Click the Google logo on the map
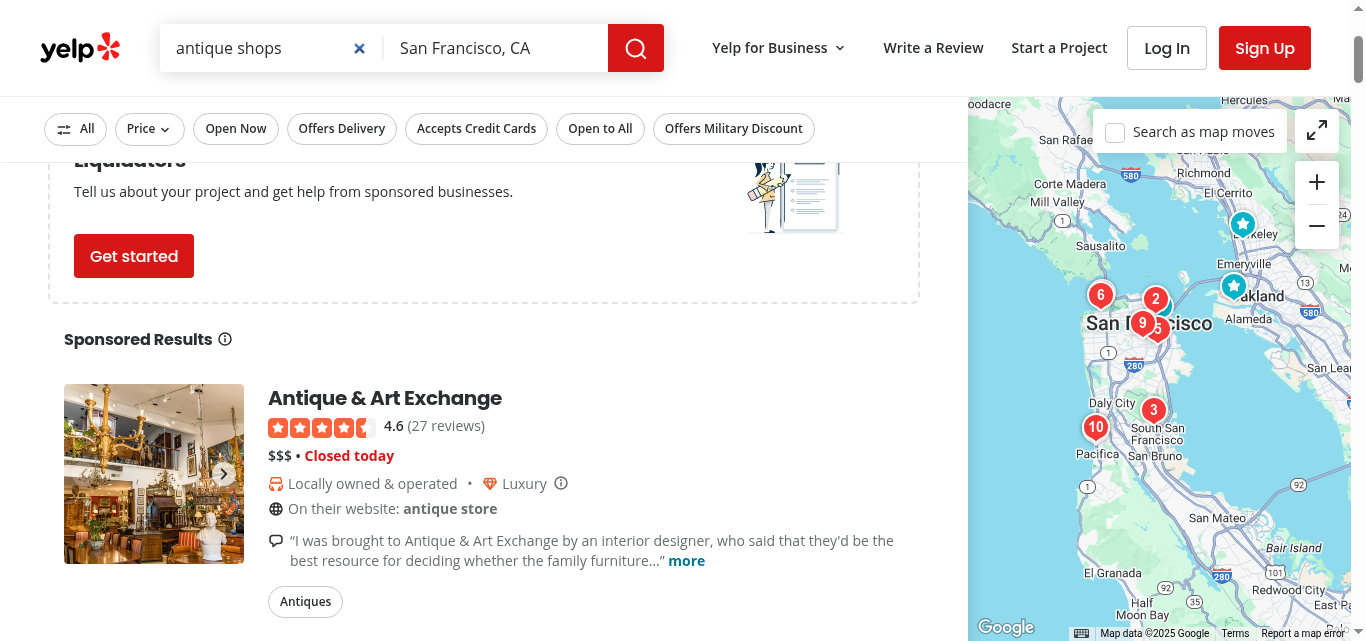The image size is (1366, 641). pos(1006,627)
